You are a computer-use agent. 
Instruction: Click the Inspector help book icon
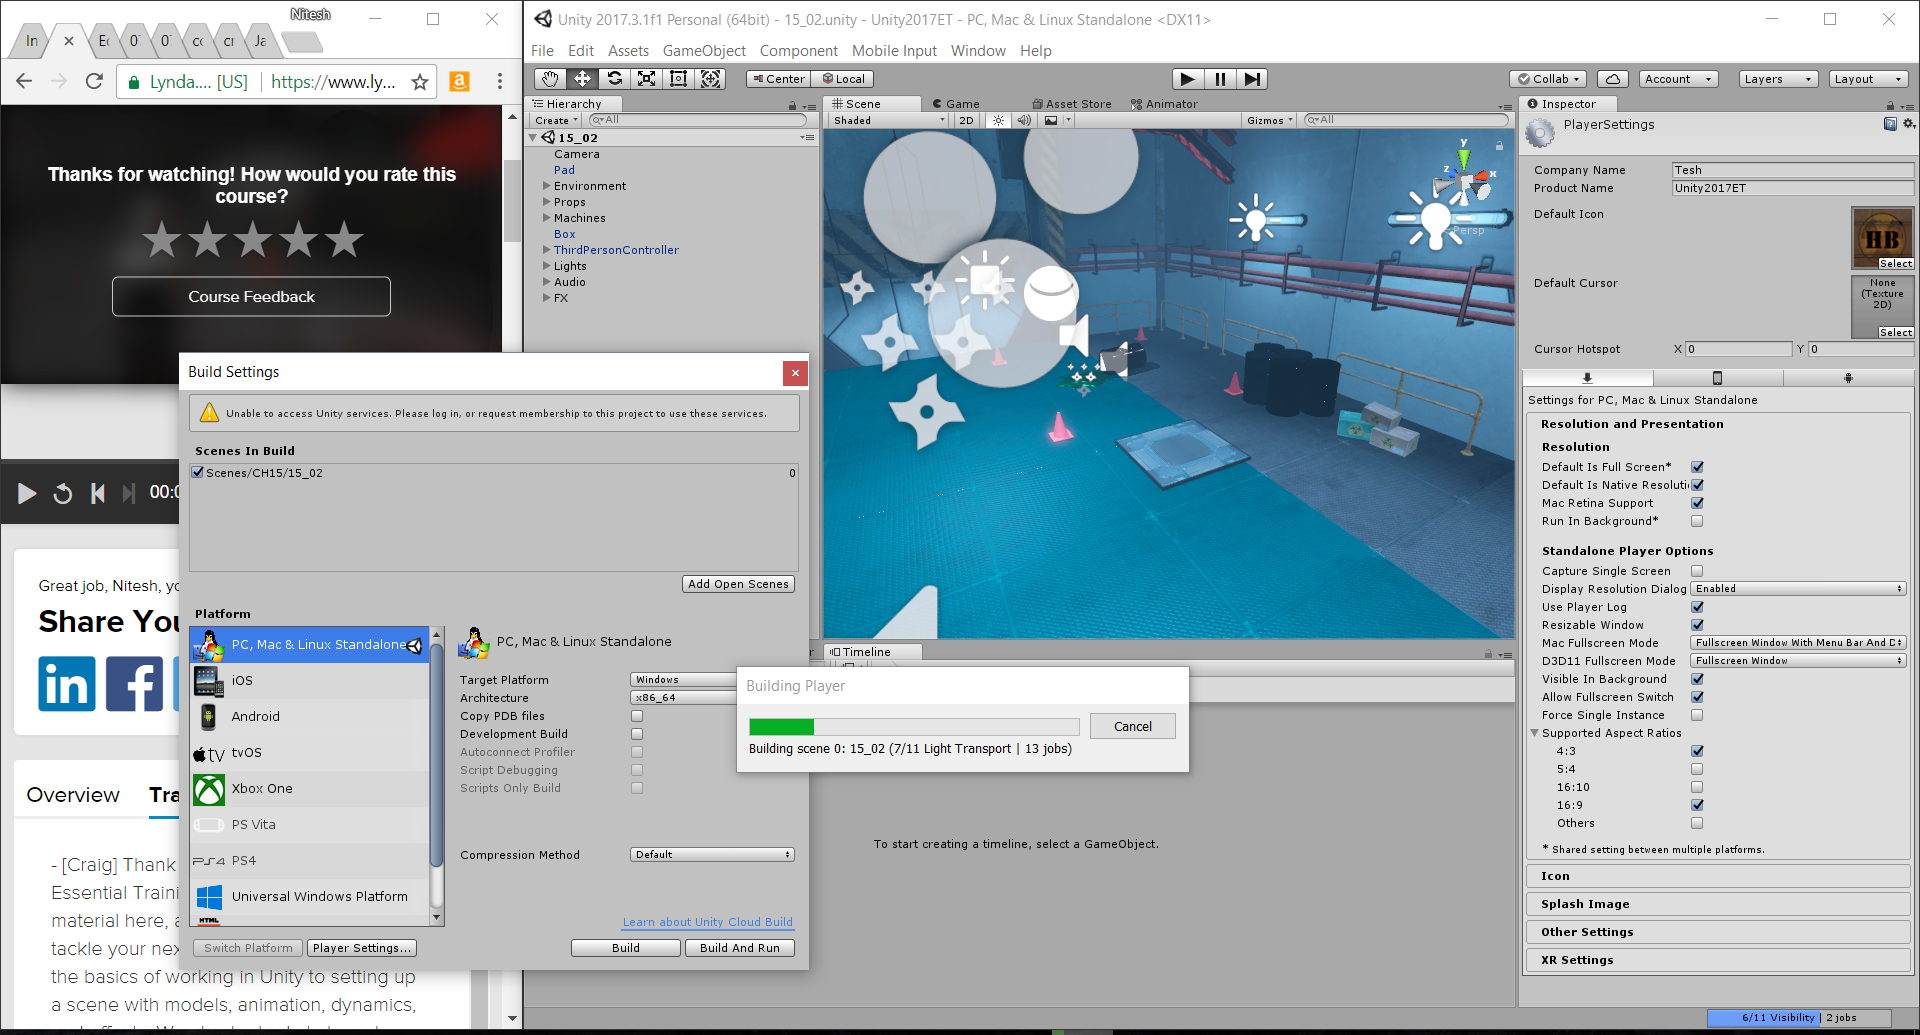(x=1890, y=124)
